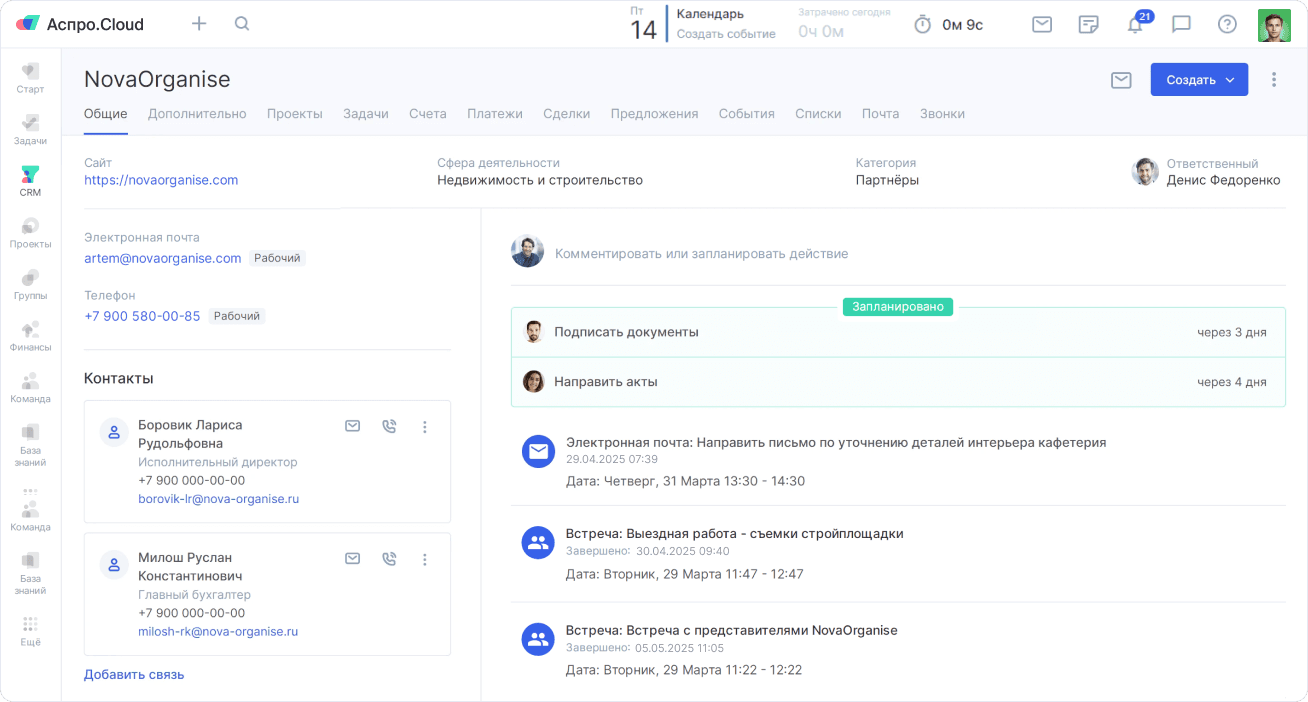The image size is (1308, 702).
Task: Open link https://novaorganise.com
Action: coord(161,180)
